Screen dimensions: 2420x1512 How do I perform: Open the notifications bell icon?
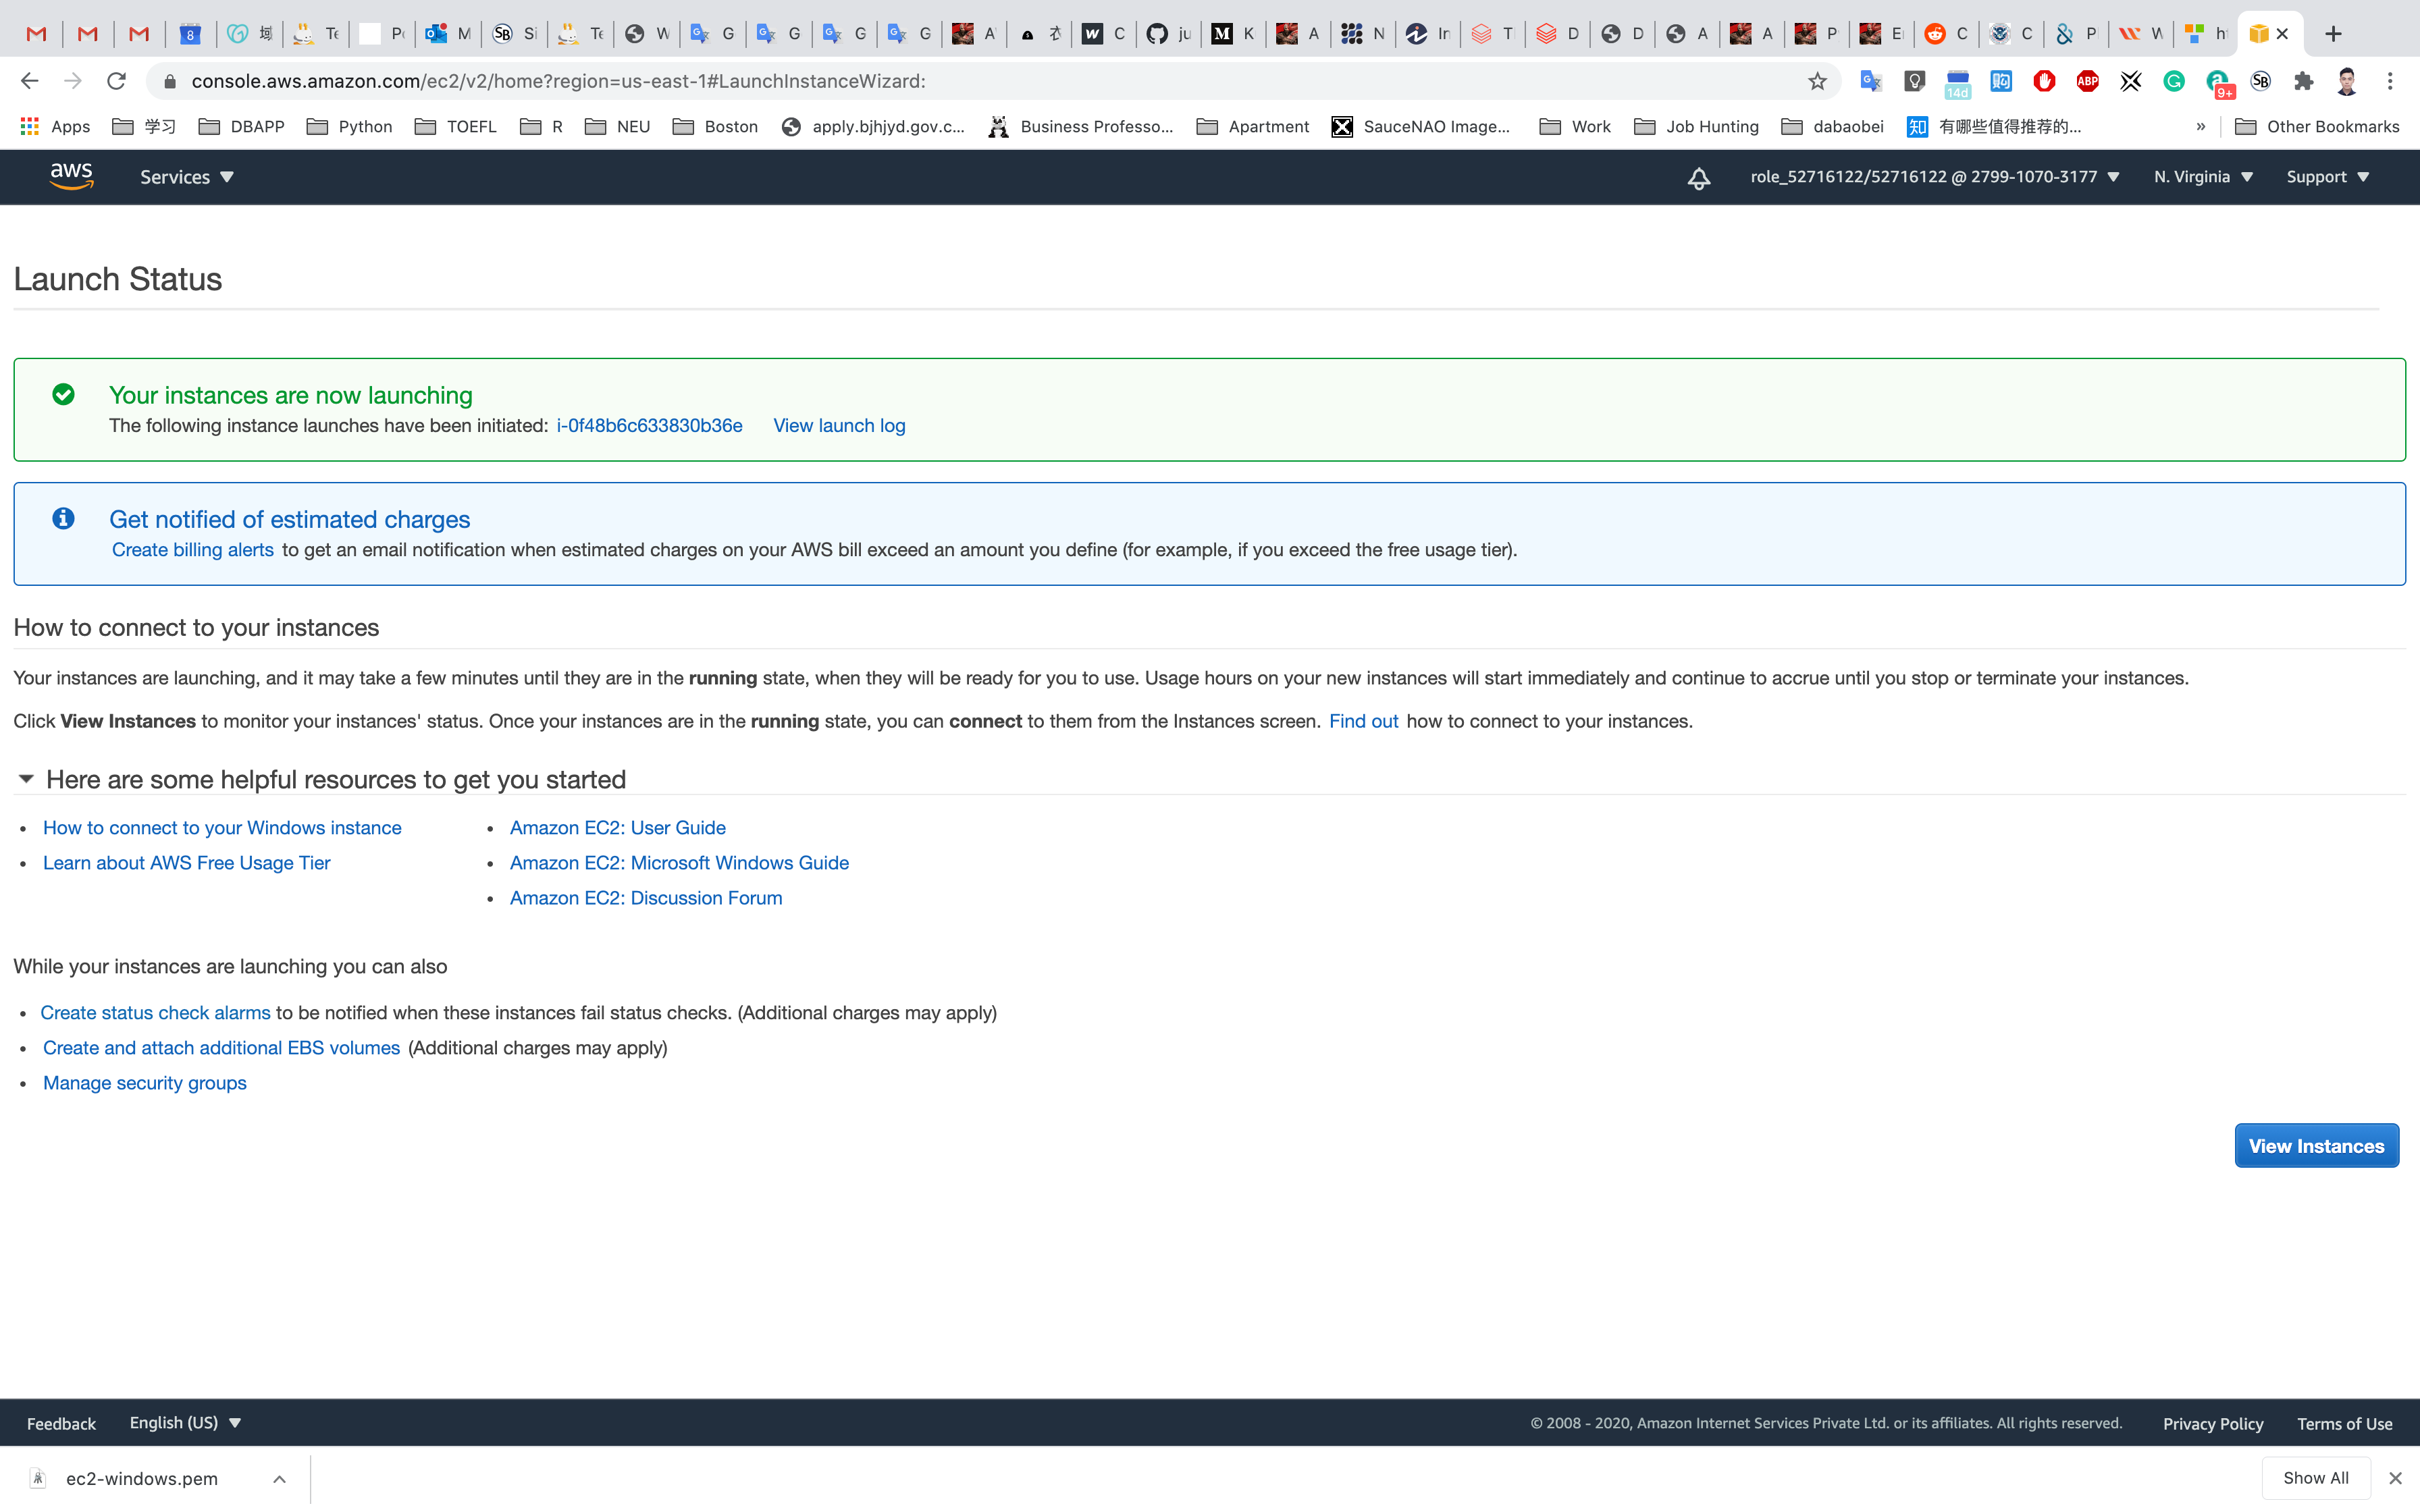click(x=1698, y=178)
